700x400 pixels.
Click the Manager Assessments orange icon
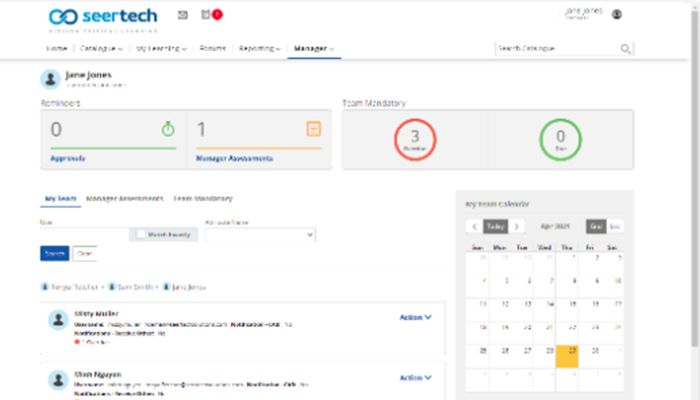point(313,129)
